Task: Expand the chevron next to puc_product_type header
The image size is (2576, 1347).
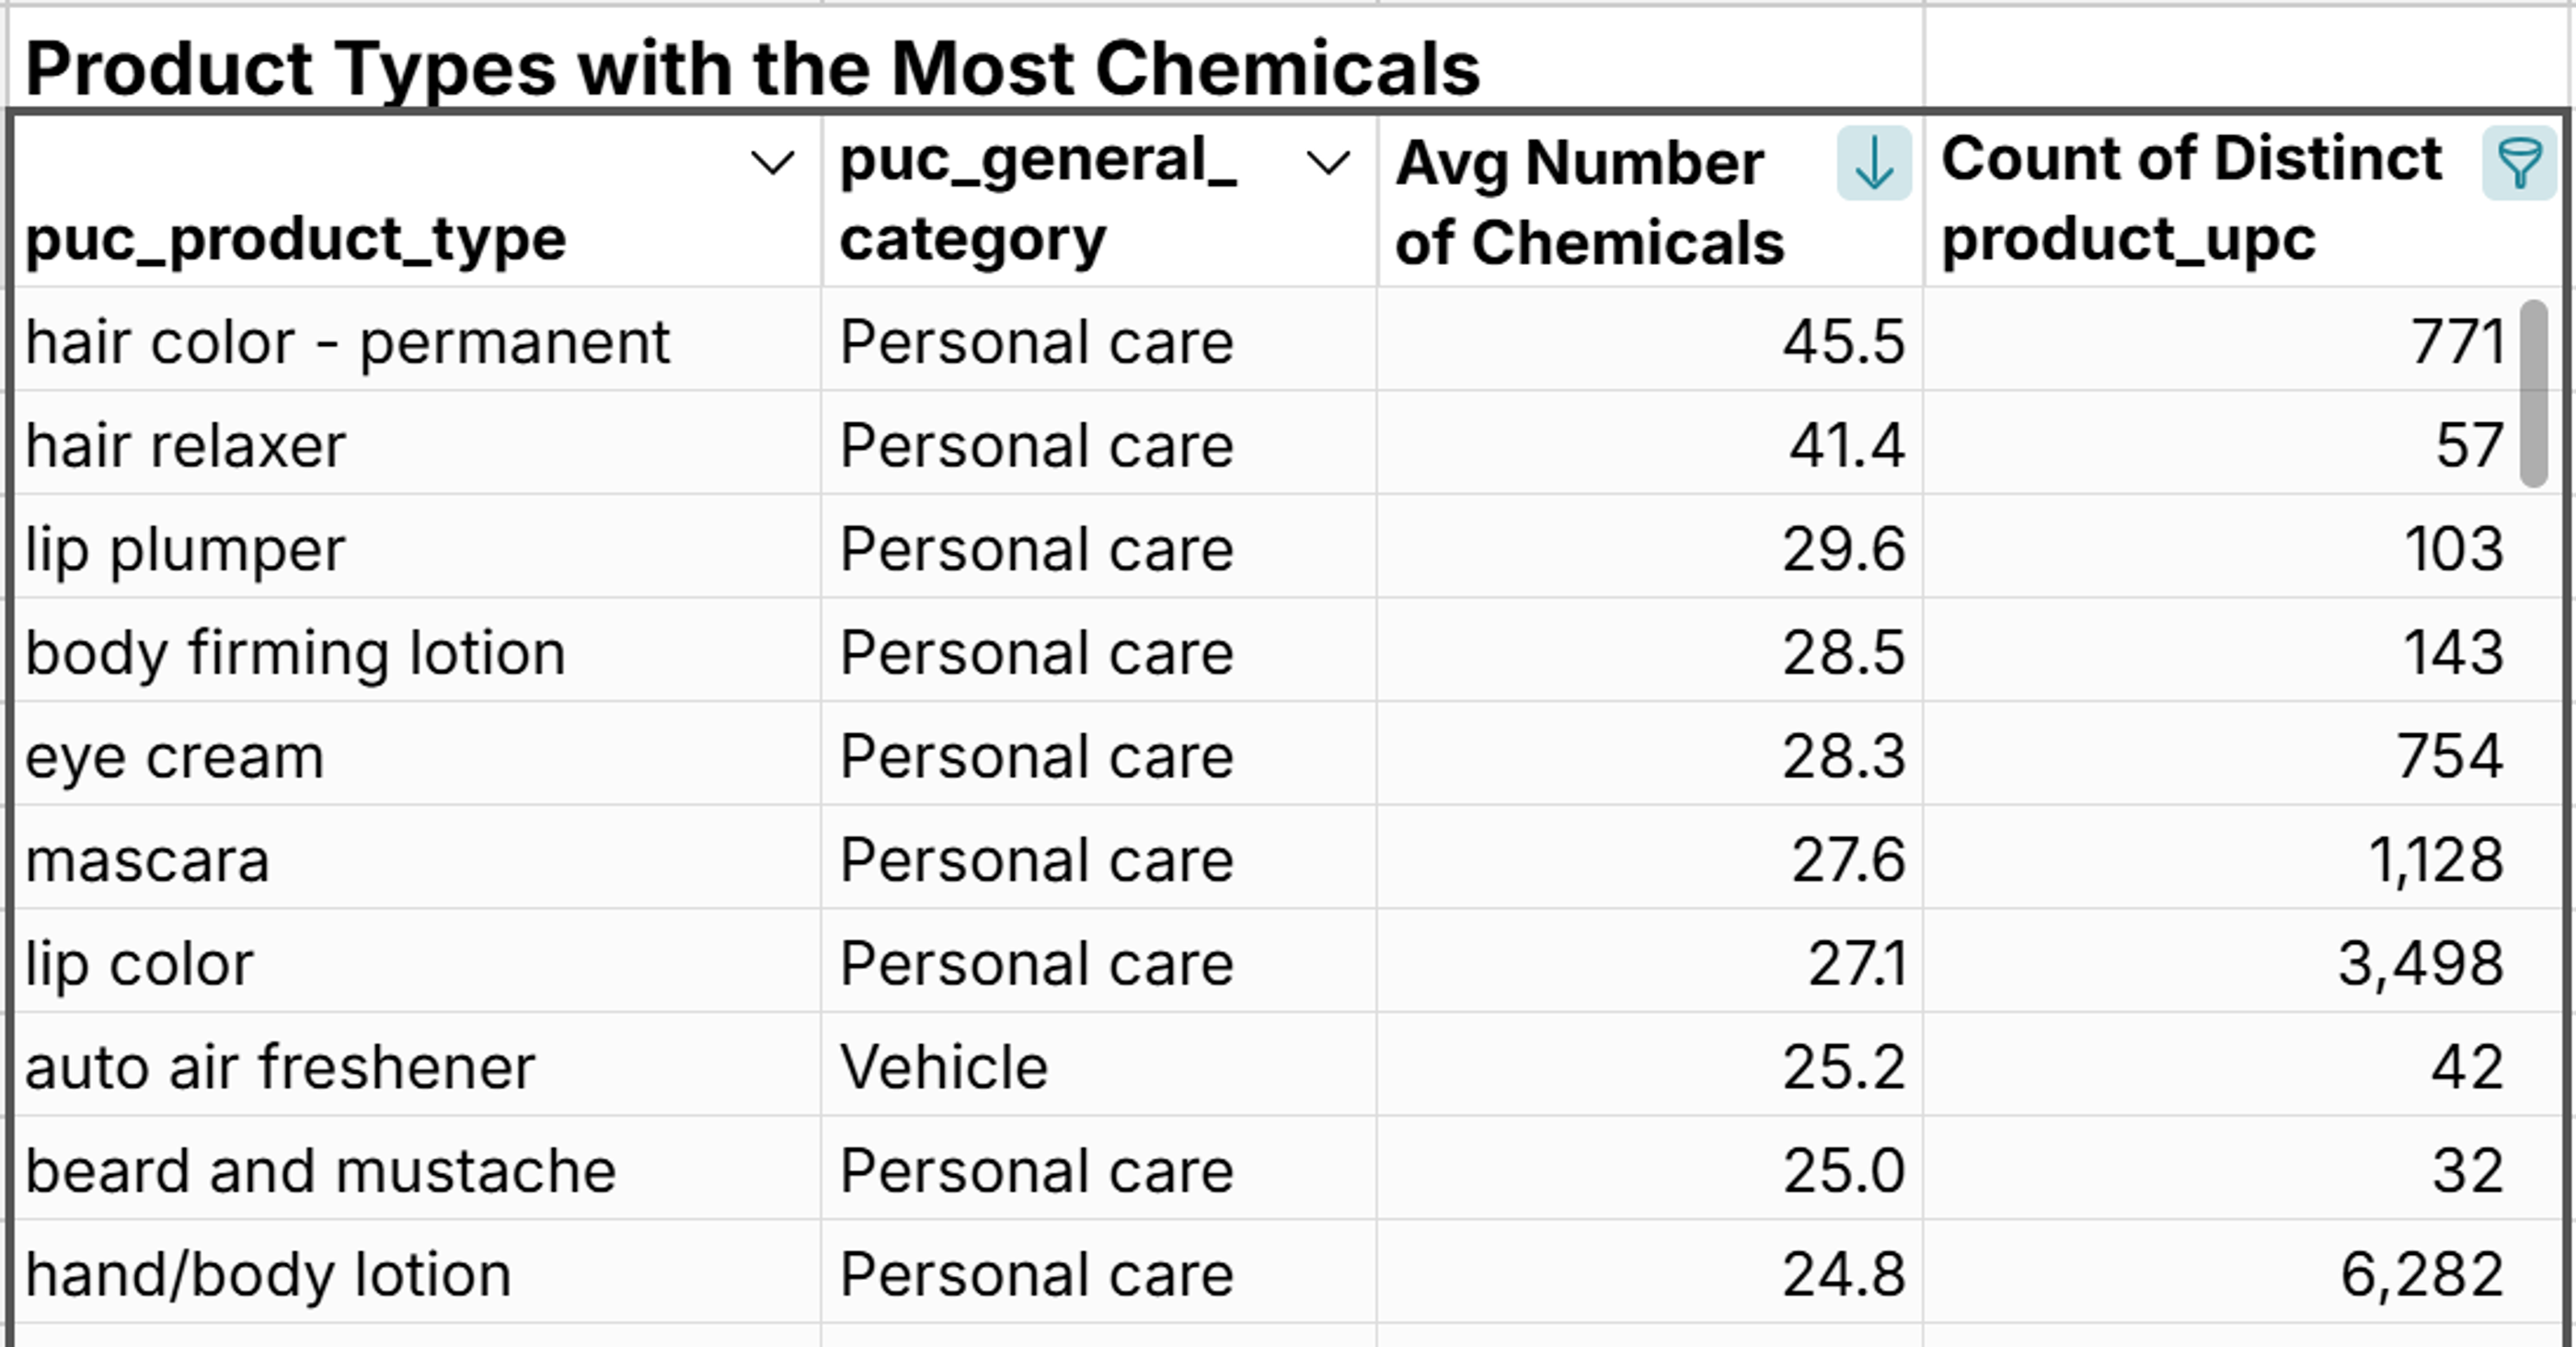Action: pyautogui.click(x=770, y=163)
